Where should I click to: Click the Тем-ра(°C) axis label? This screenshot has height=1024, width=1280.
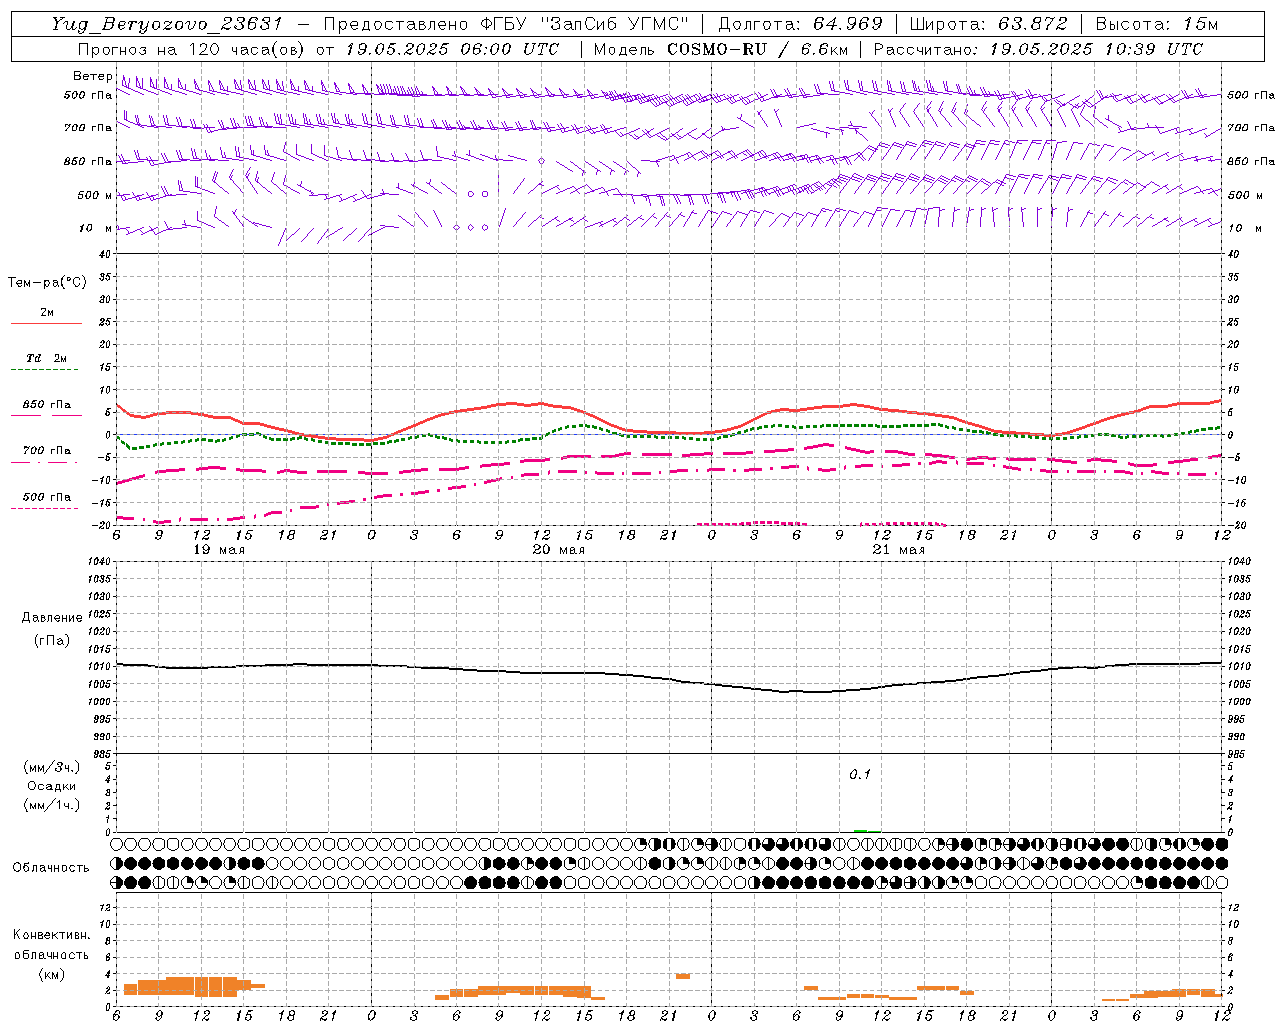coord(47,283)
